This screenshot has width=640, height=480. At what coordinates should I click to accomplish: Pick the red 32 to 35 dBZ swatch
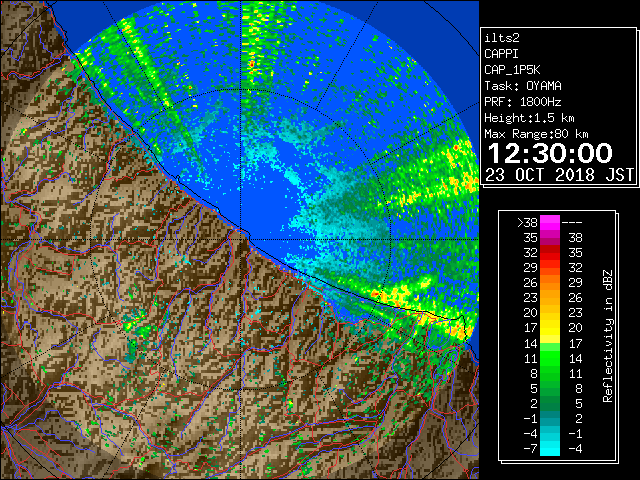550,253
